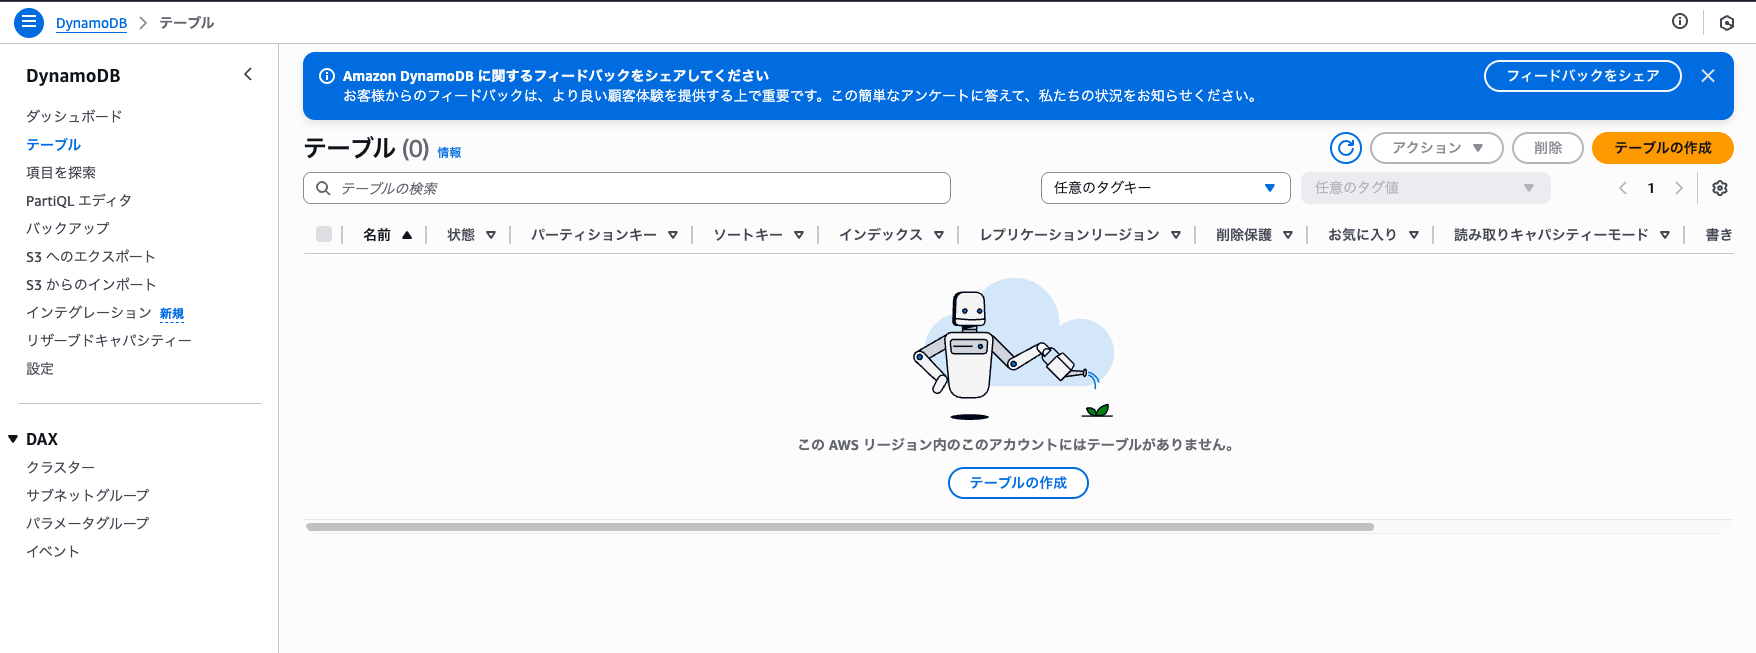Click the DynamoDB breadcrumb link
The height and width of the screenshot is (653, 1756).
click(91, 23)
